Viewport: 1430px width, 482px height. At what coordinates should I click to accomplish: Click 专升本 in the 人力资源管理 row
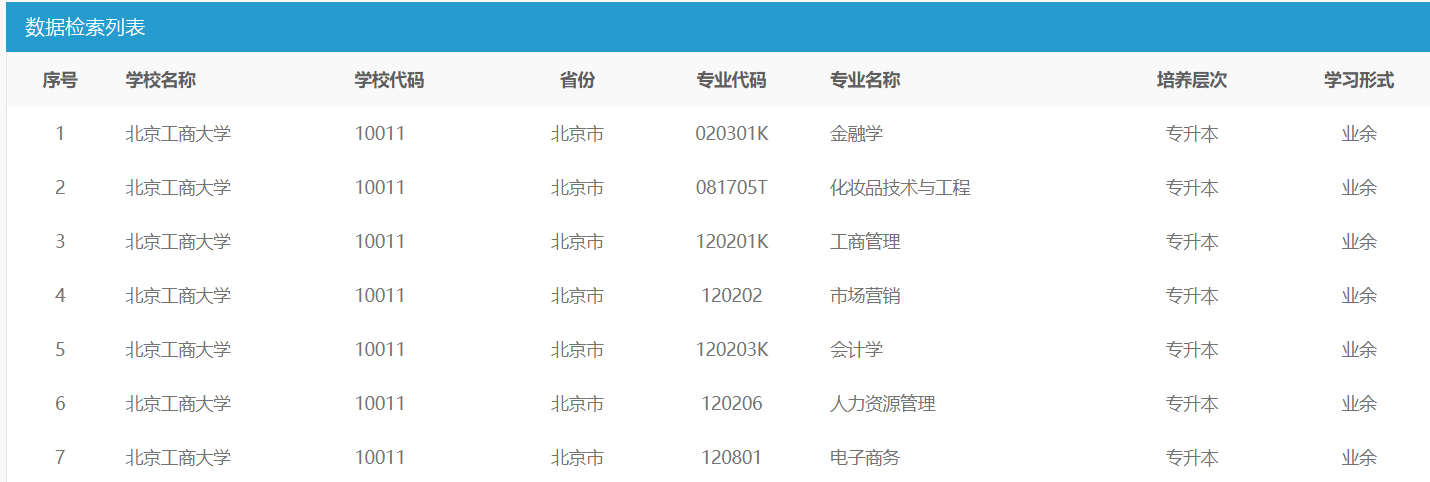(x=1192, y=403)
